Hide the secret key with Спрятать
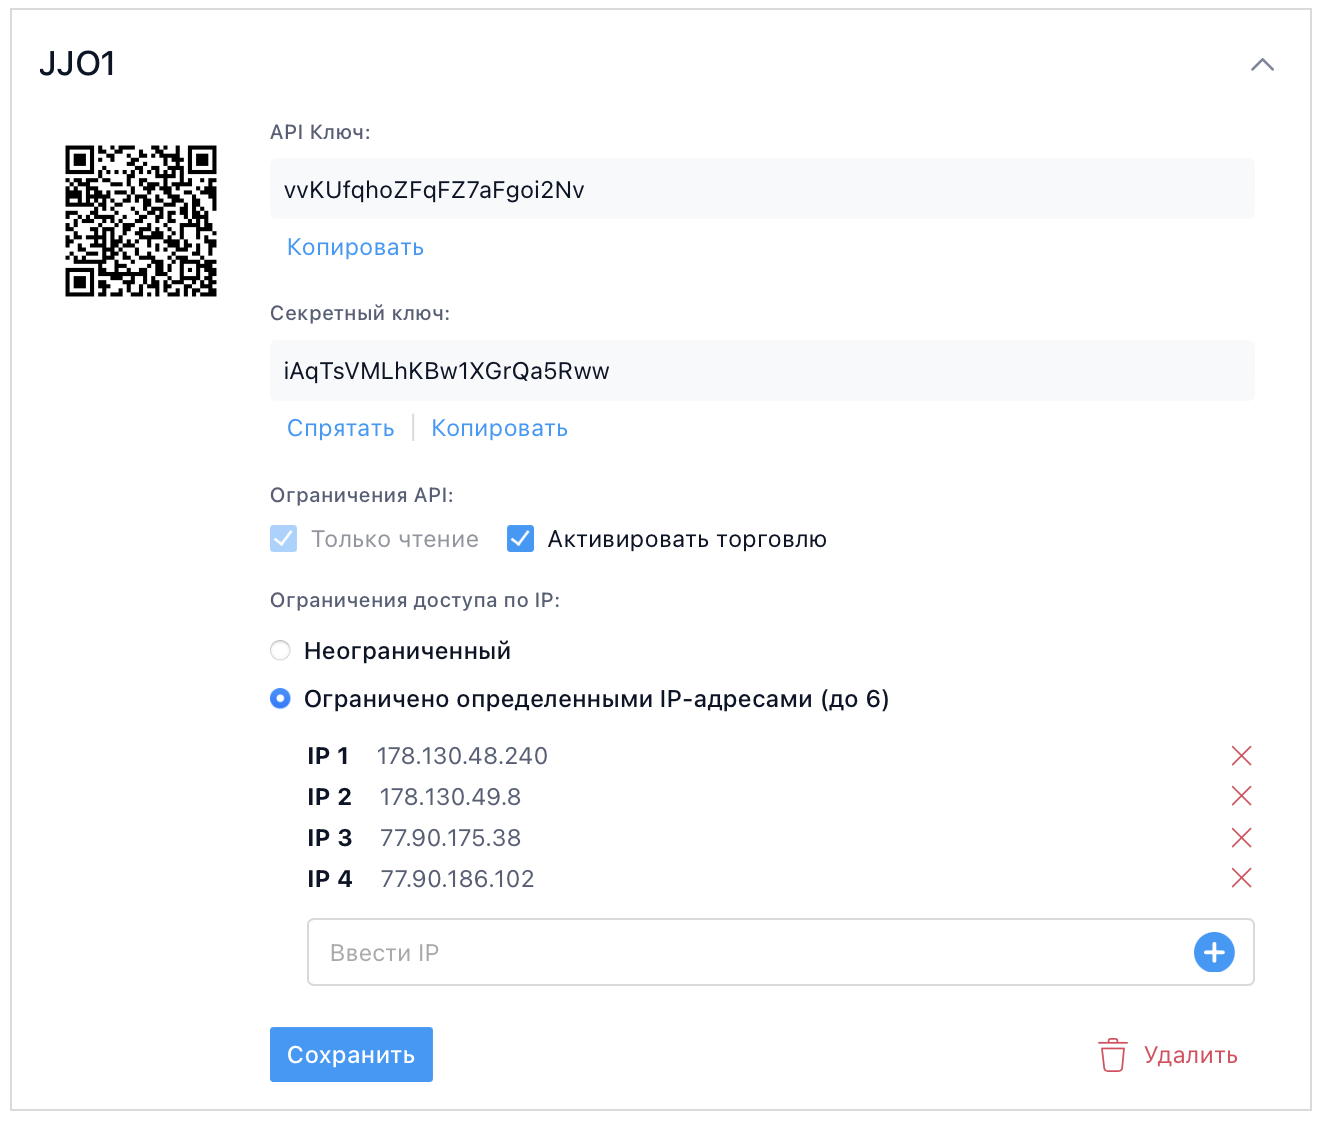 pyautogui.click(x=340, y=428)
